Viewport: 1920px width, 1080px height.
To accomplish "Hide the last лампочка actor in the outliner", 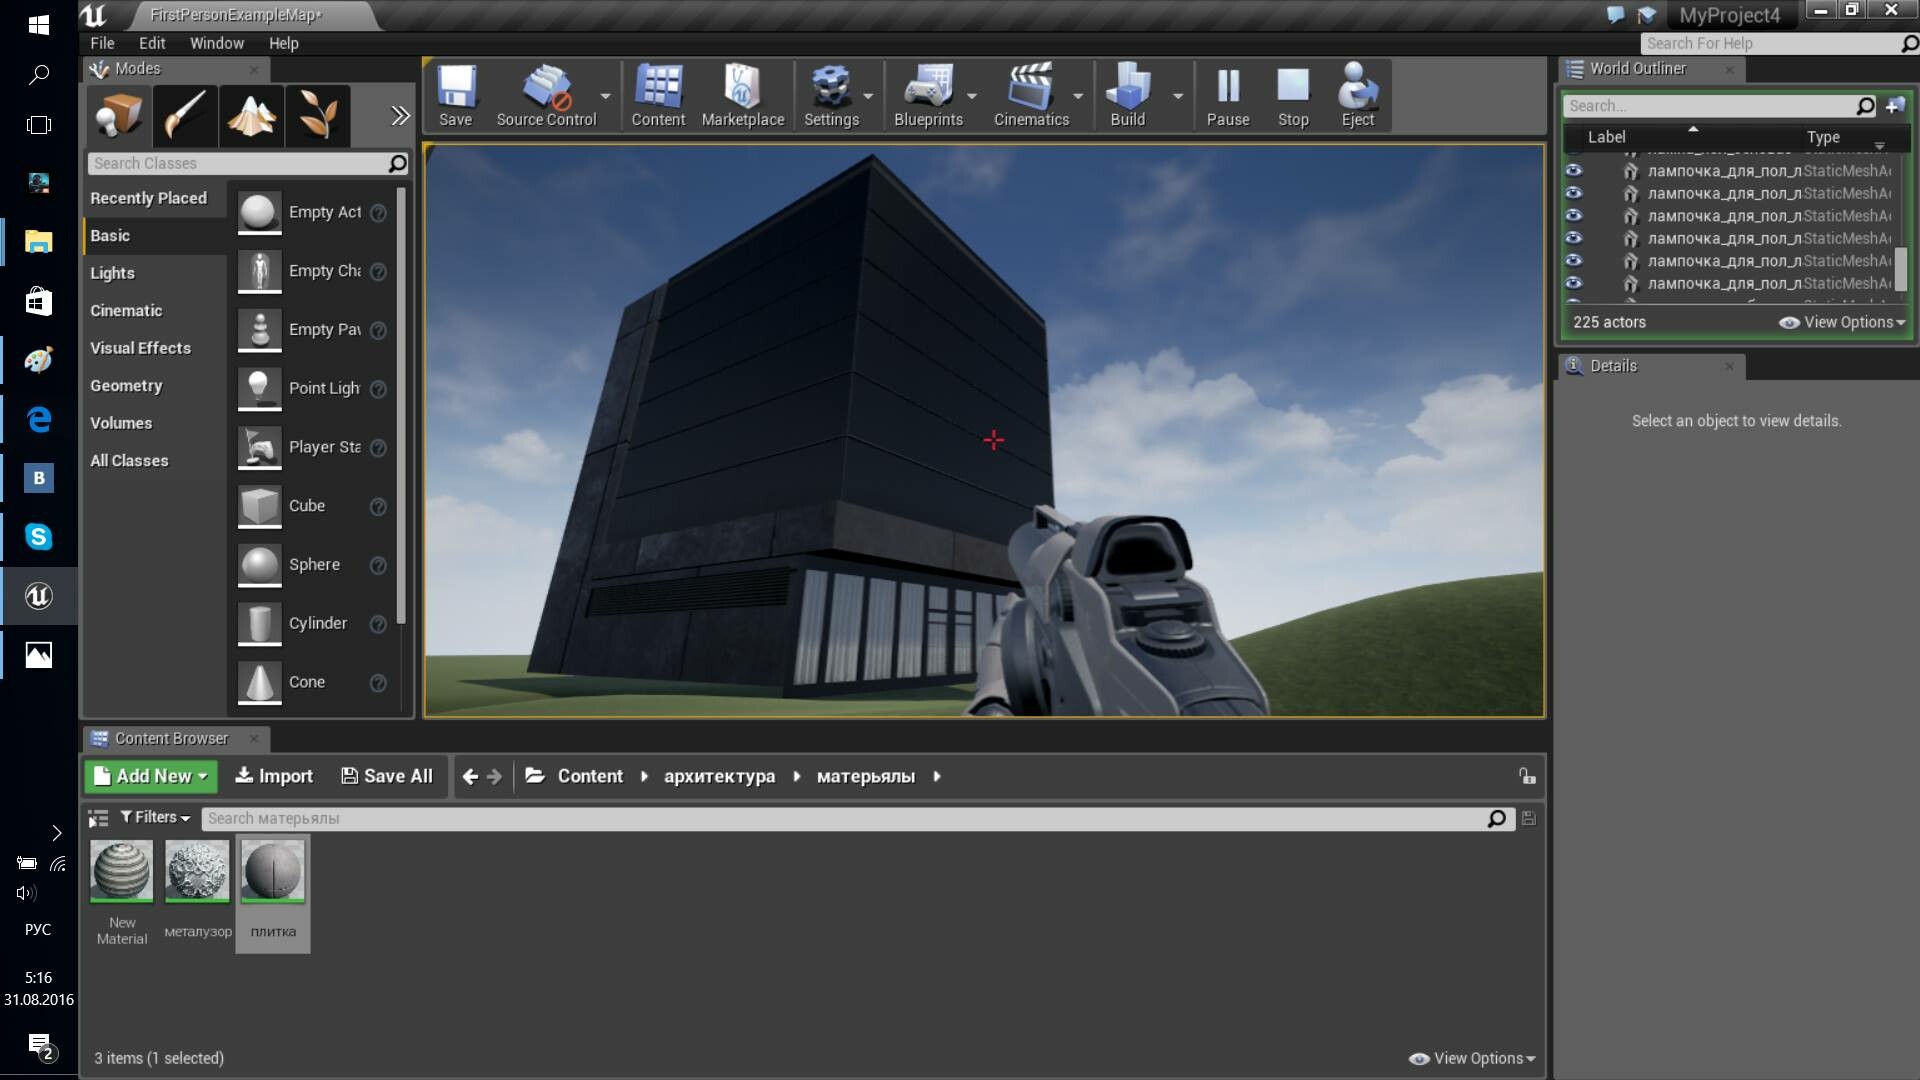I will [x=1575, y=283].
